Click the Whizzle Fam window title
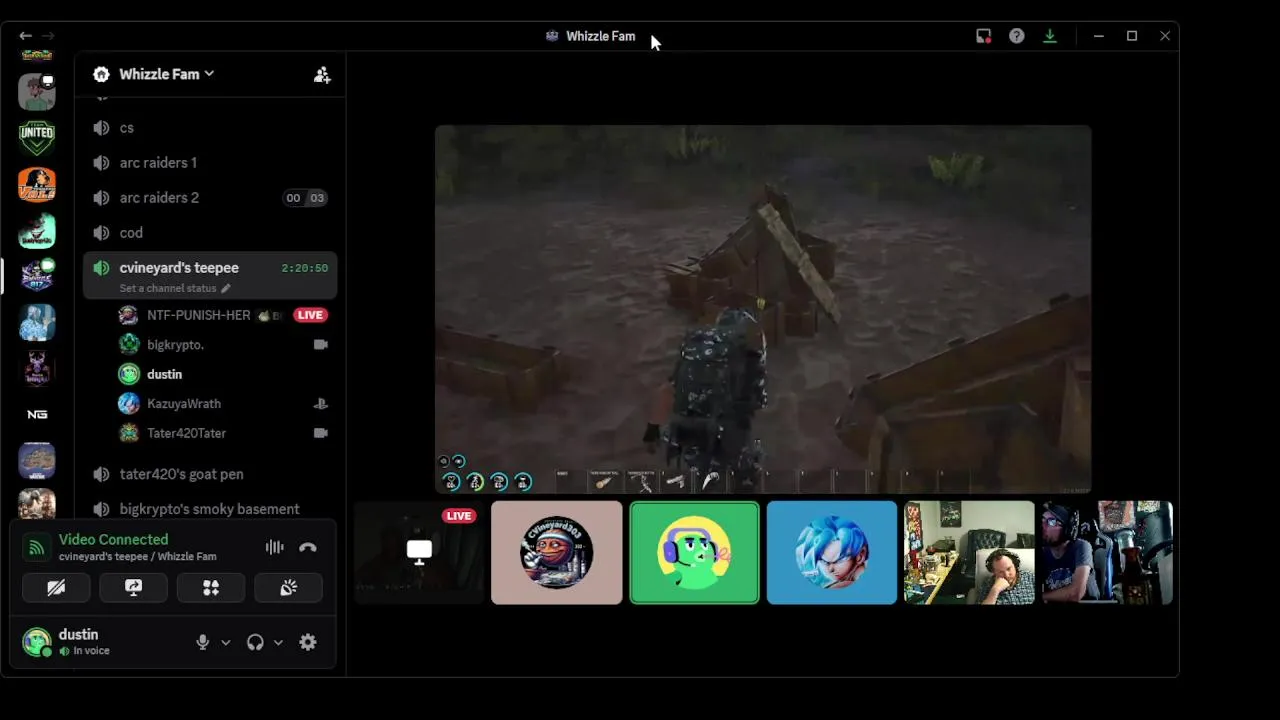 click(600, 36)
